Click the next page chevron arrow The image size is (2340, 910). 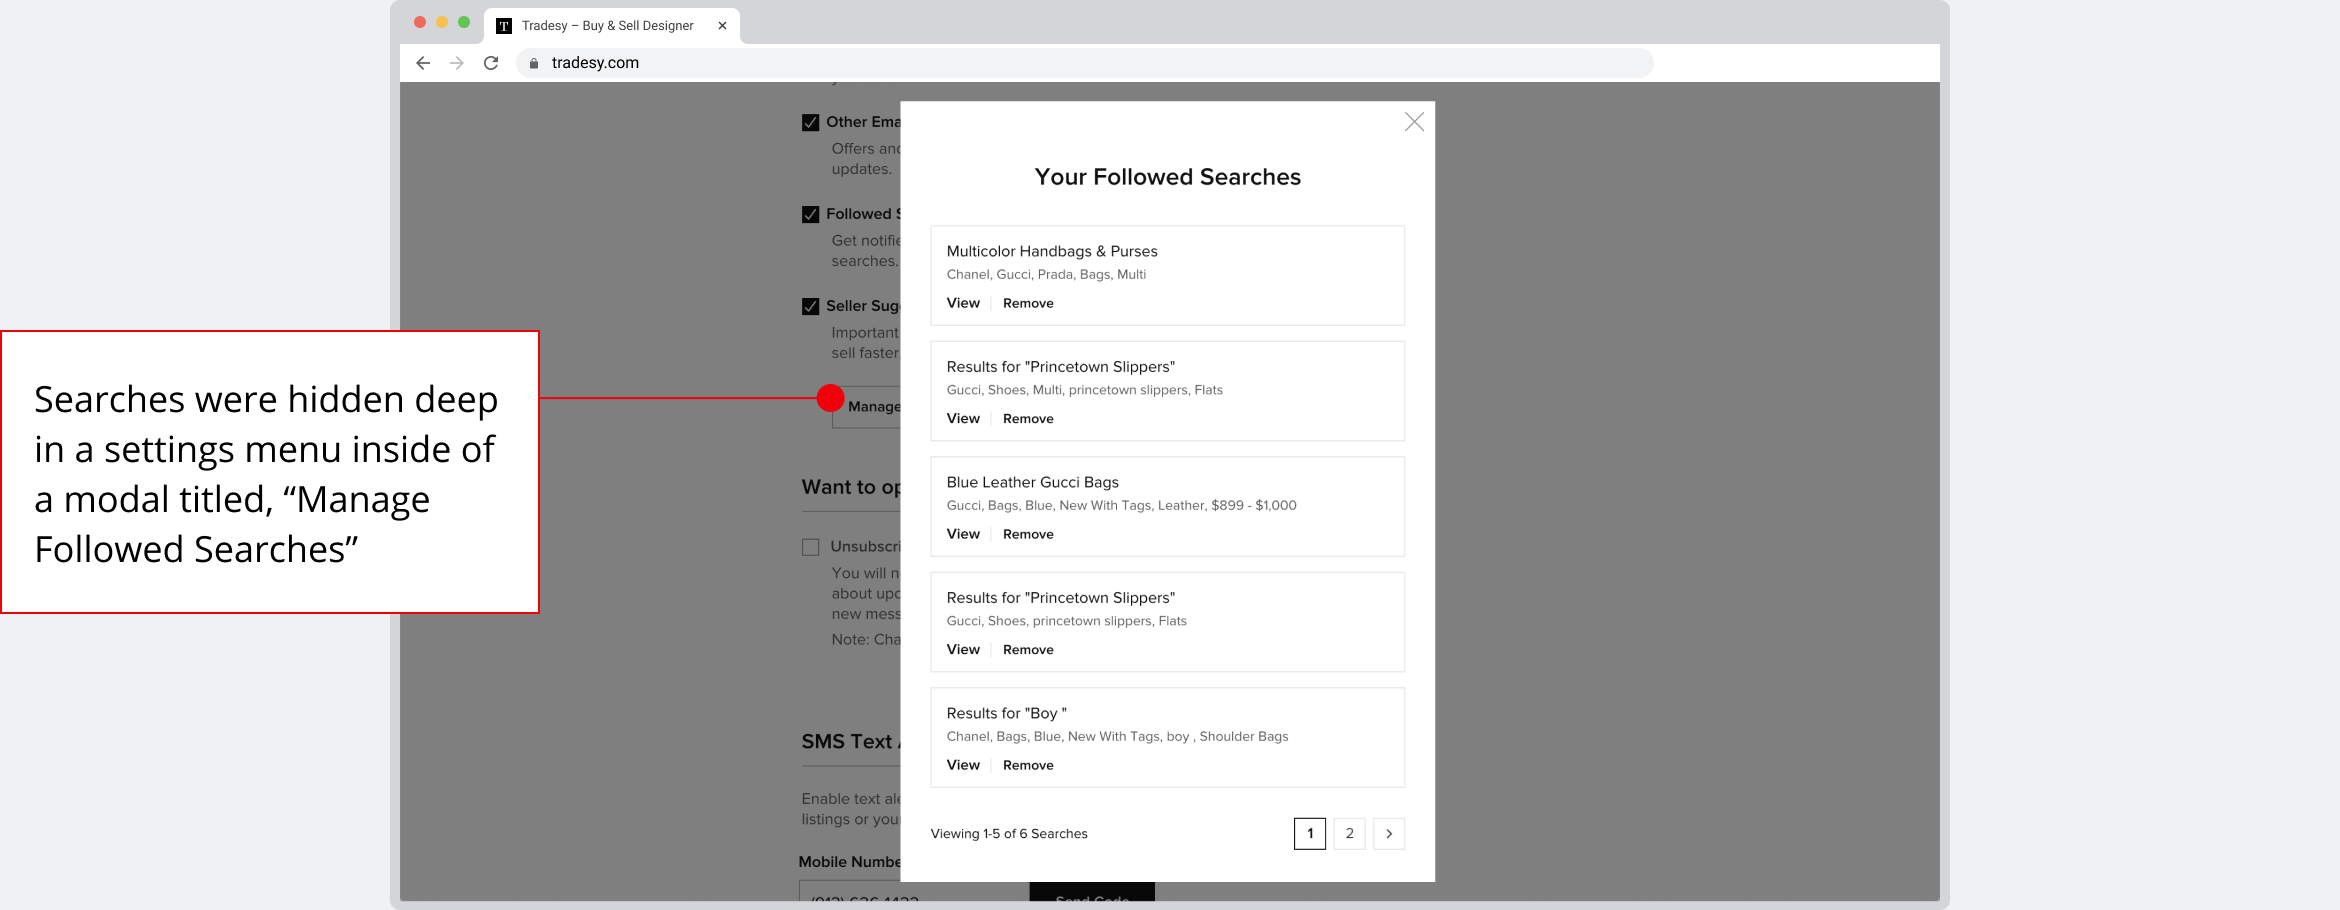click(x=1389, y=834)
